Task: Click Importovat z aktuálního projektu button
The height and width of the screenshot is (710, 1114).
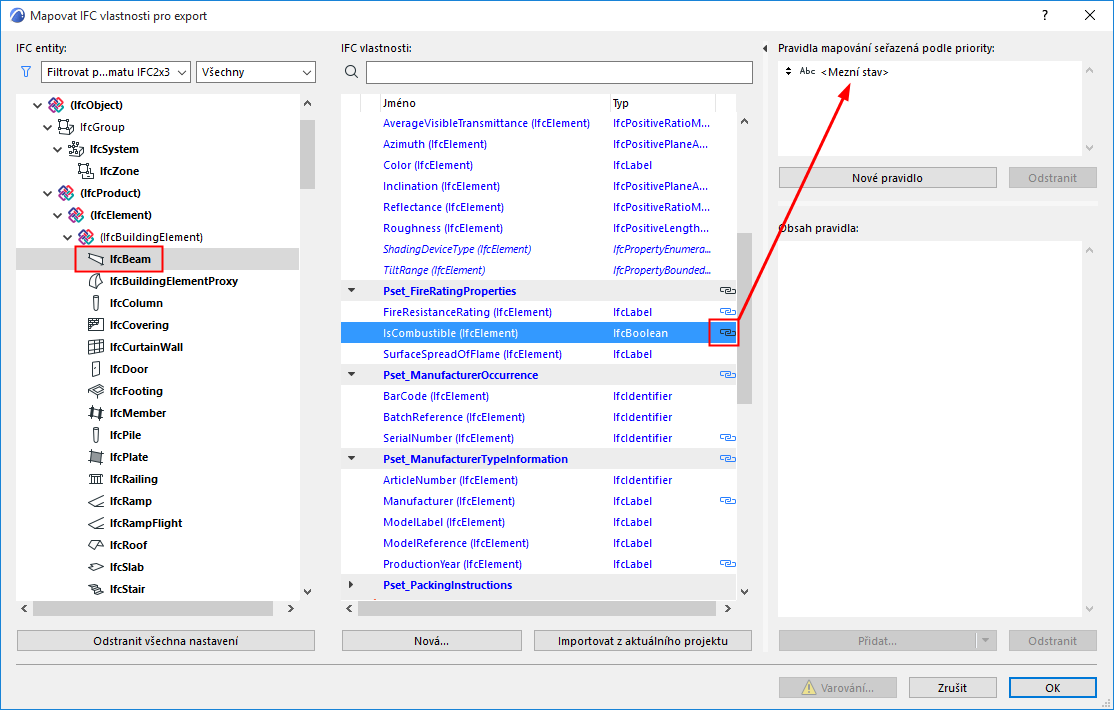Action: pos(643,640)
